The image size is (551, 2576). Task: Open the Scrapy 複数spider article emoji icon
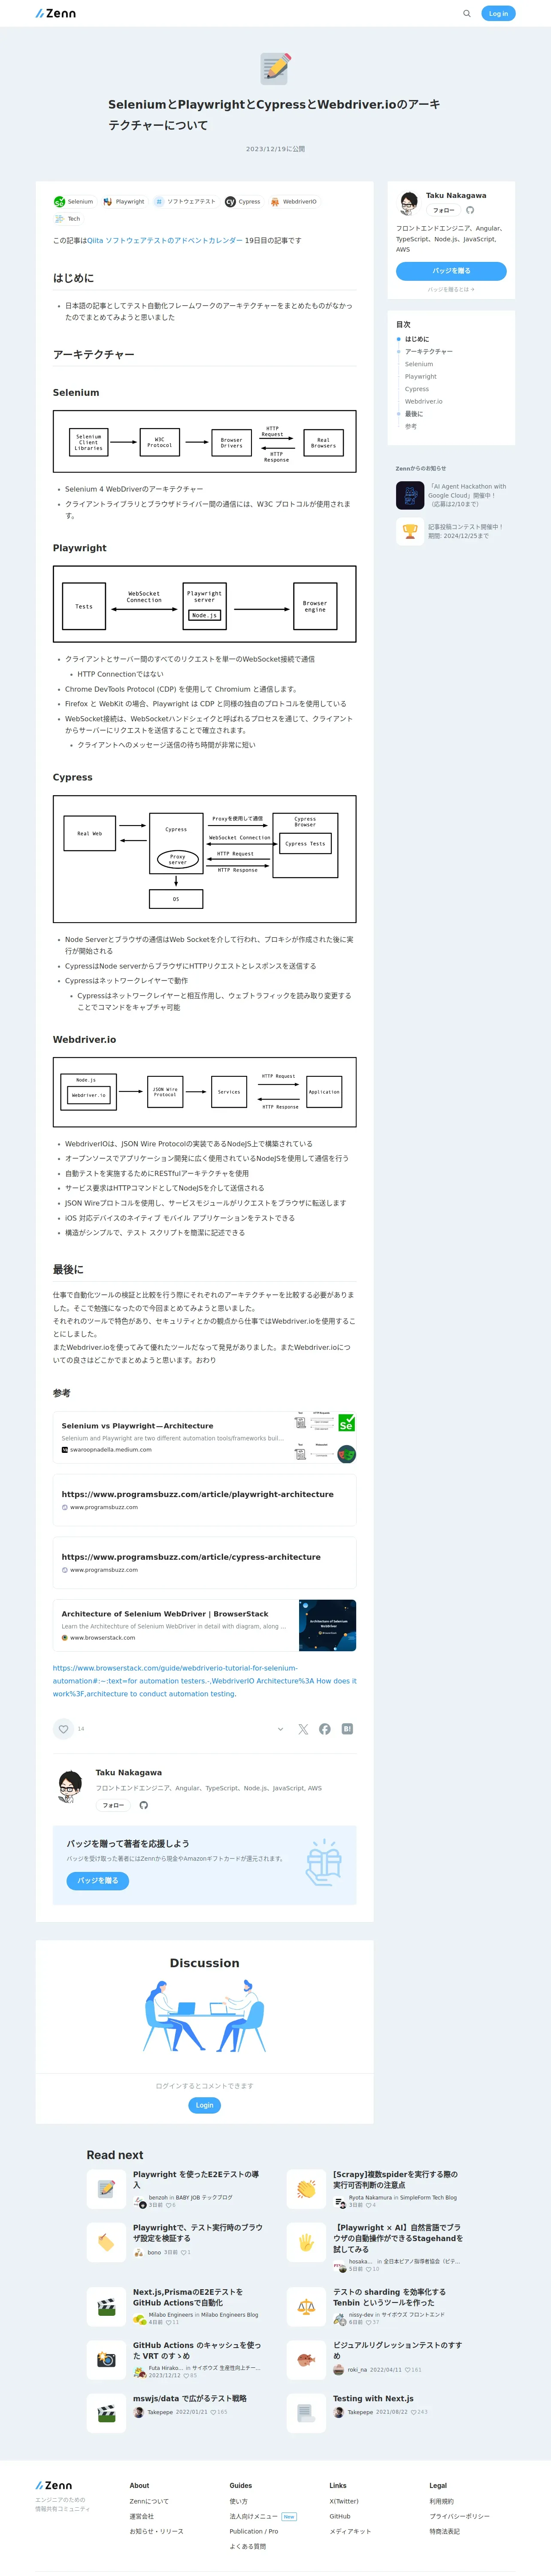point(306,2189)
